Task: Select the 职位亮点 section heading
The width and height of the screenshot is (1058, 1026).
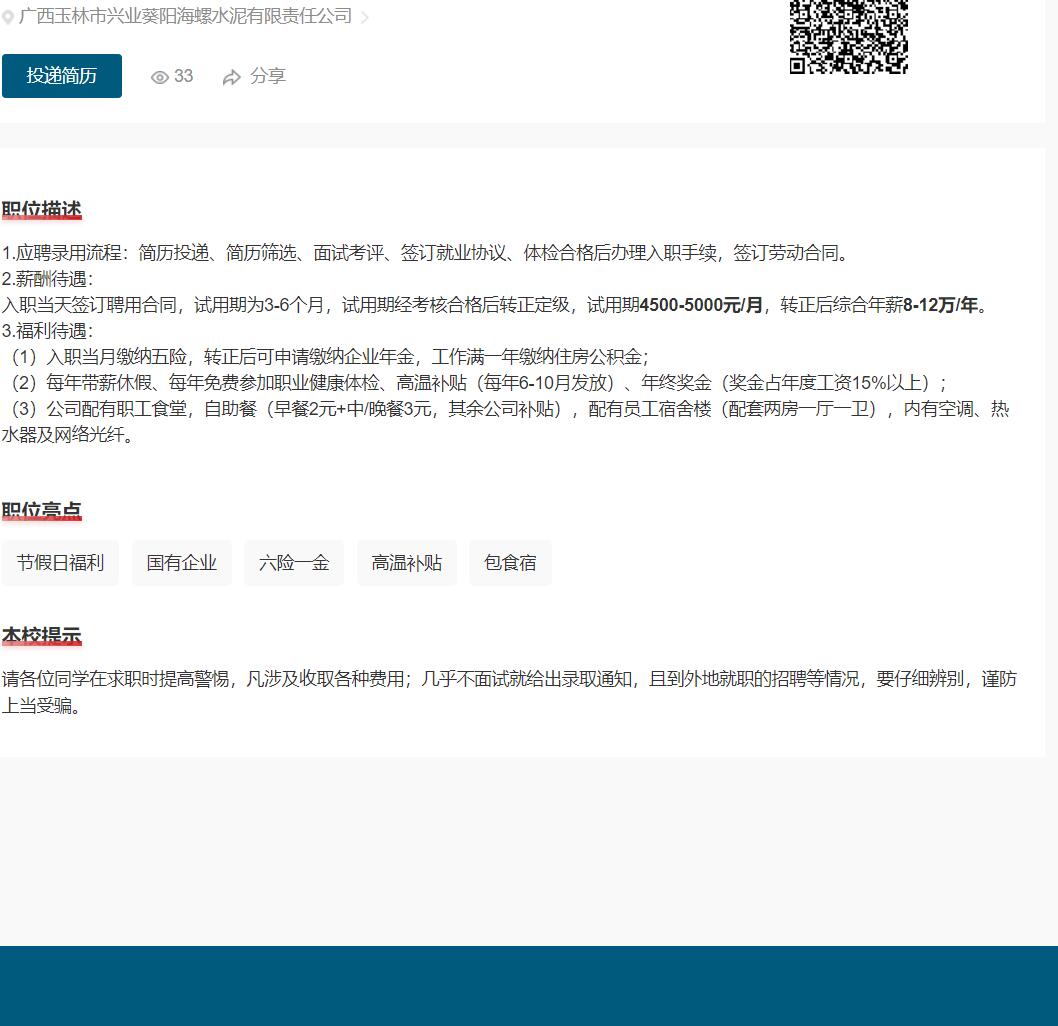Action: tap(41, 511)
